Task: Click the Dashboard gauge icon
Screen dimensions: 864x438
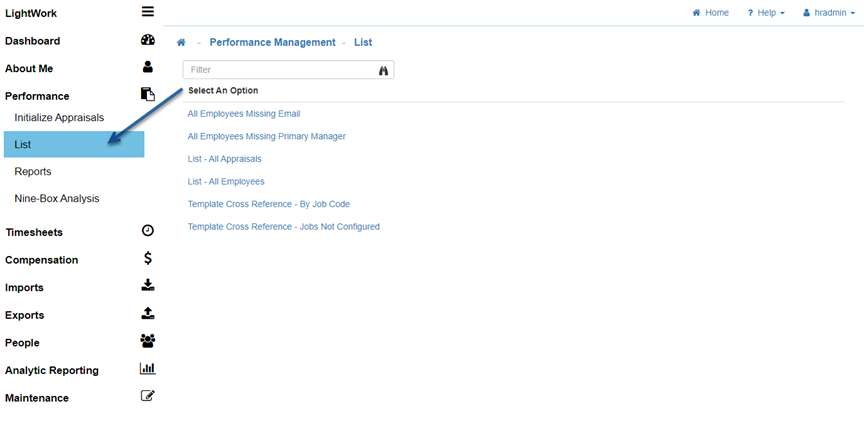Action: (148, 40)
